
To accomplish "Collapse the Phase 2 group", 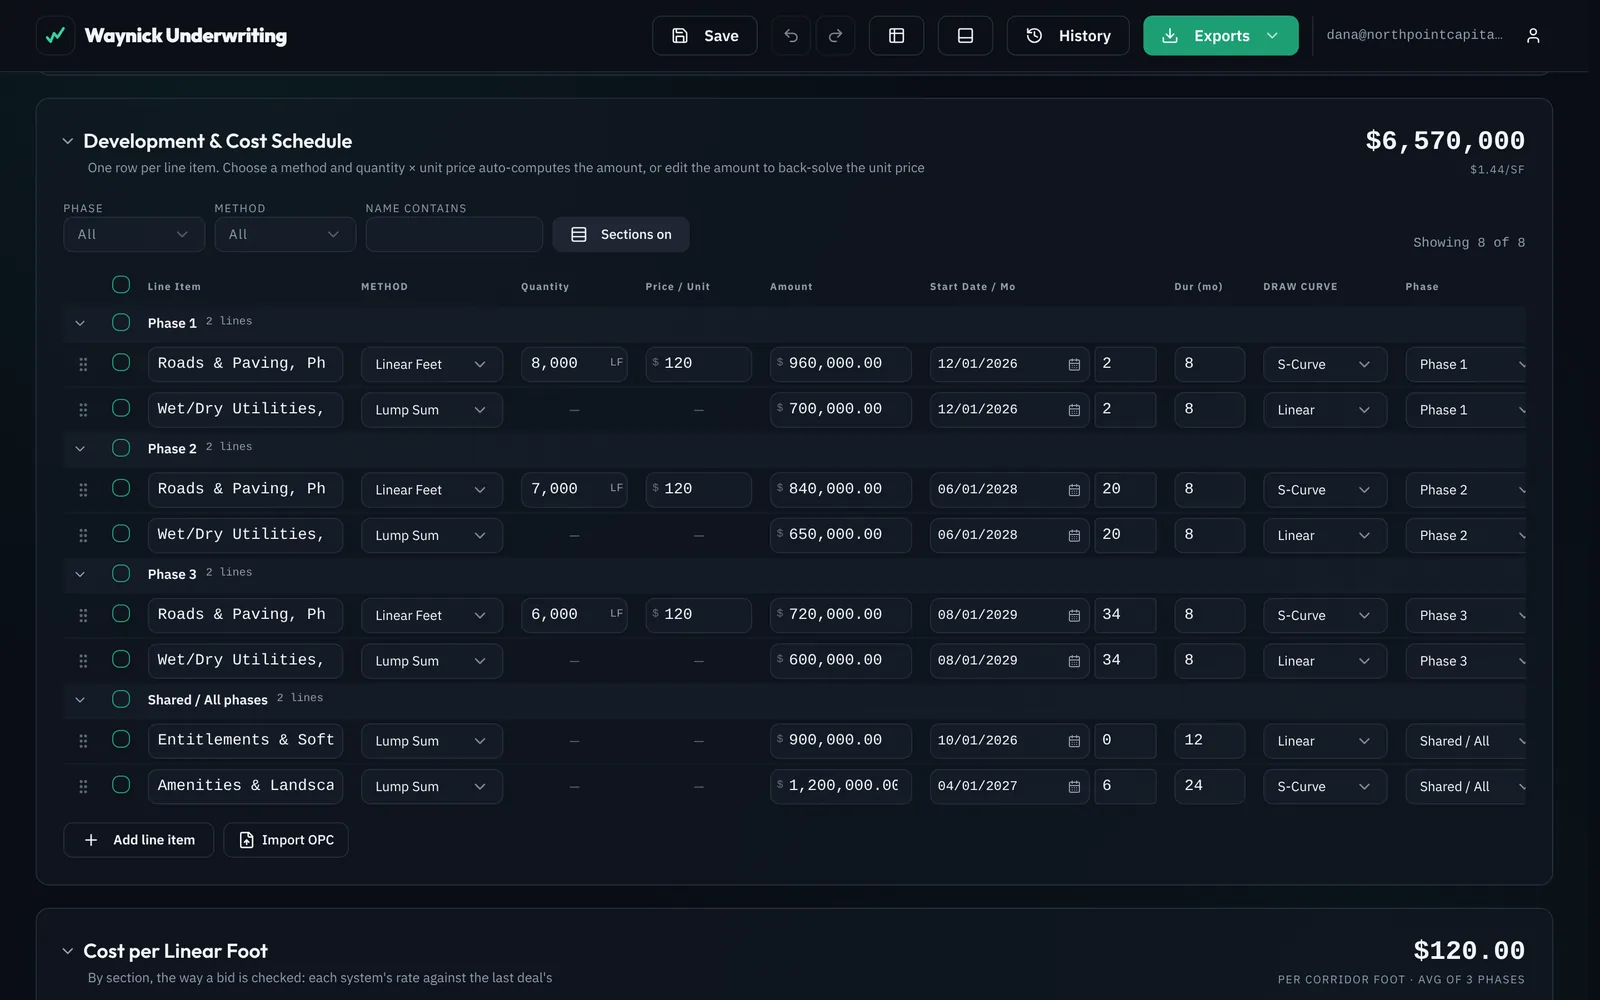I will click(80, 449).
